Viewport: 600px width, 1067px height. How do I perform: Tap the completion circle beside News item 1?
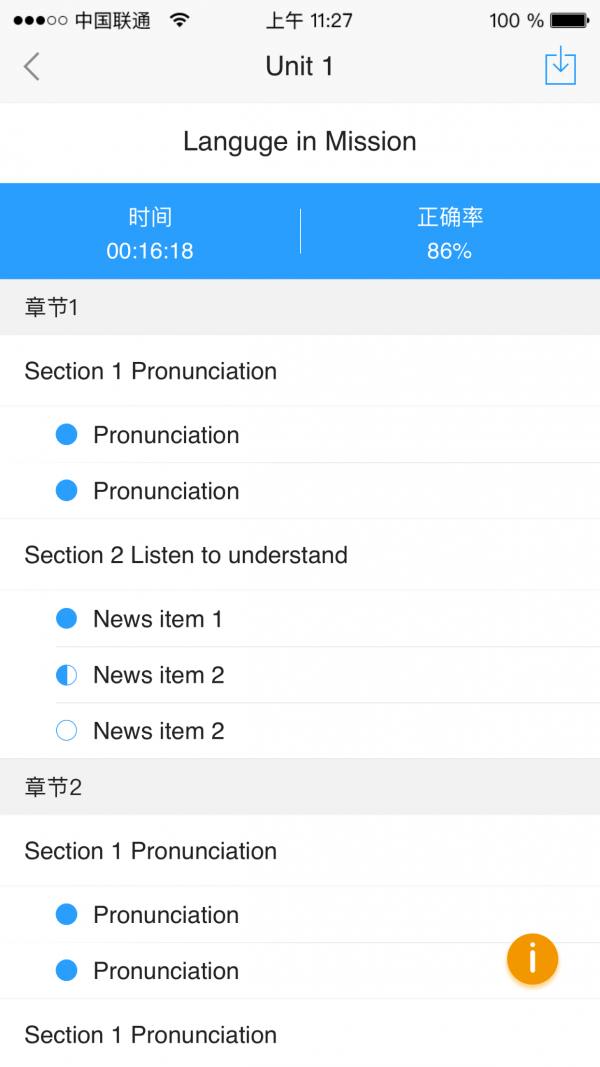66,618
